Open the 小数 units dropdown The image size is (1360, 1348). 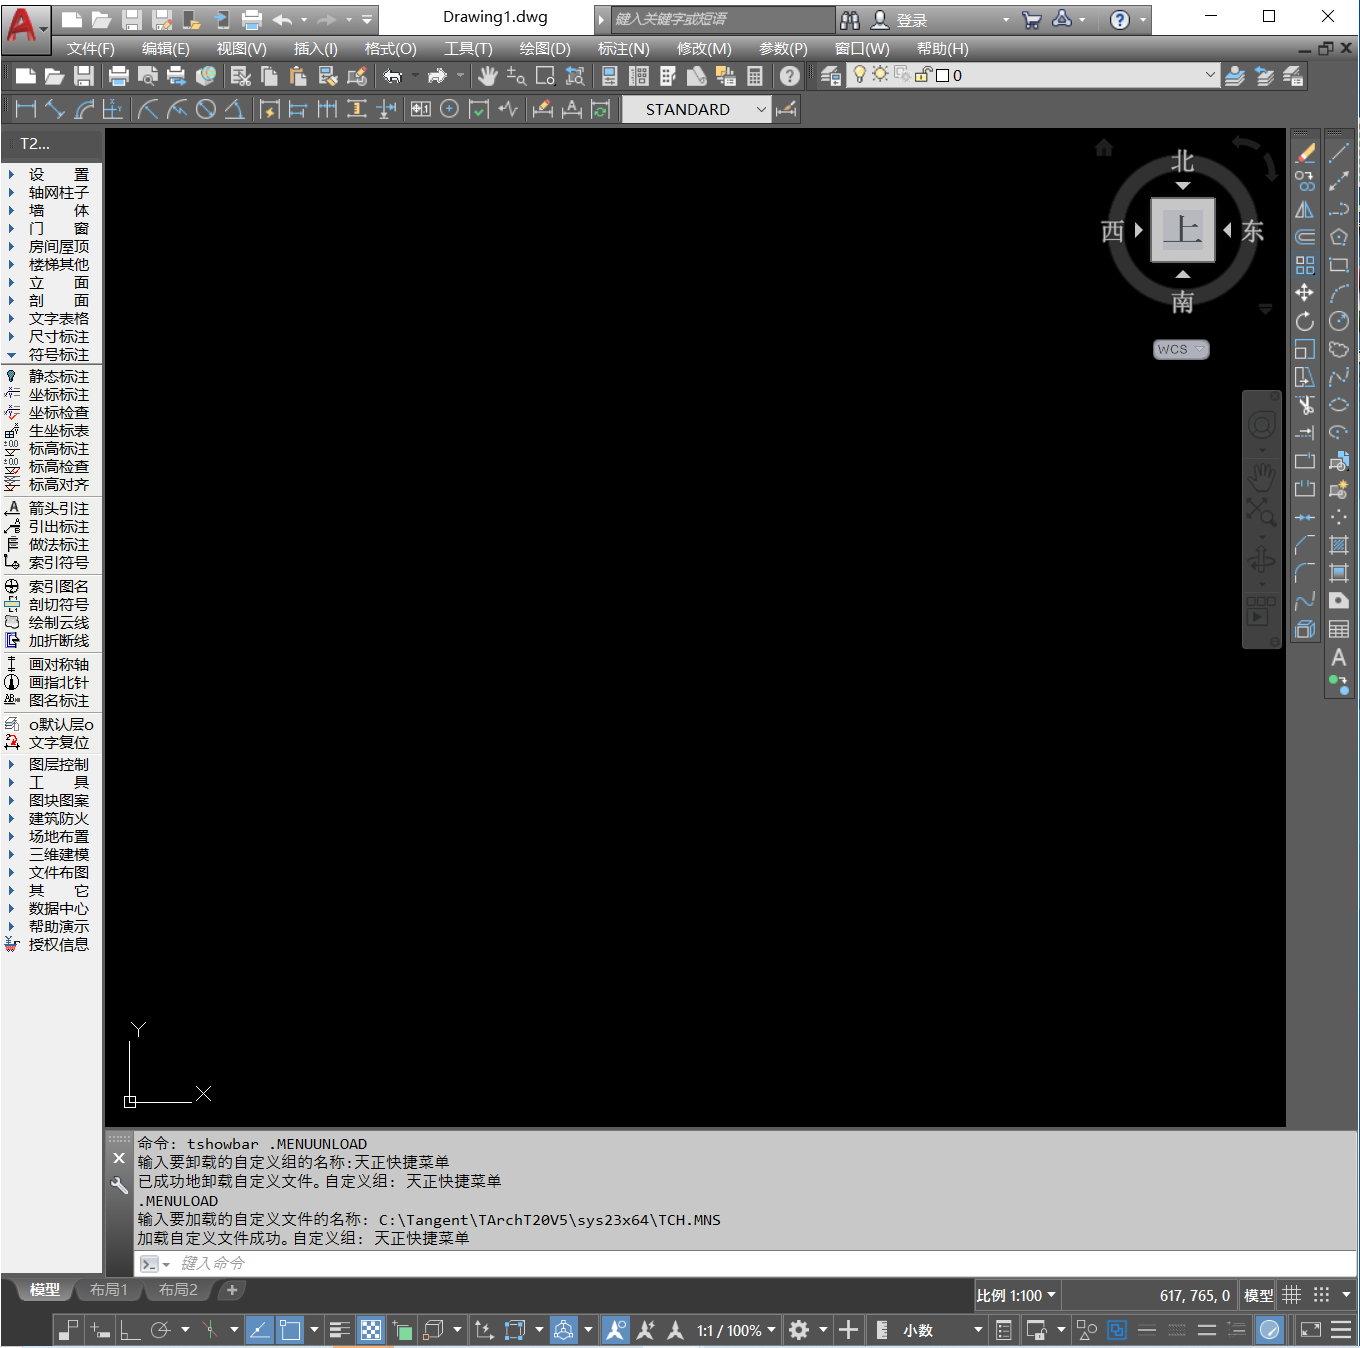pyautogui.click(x=942, y=1330)
